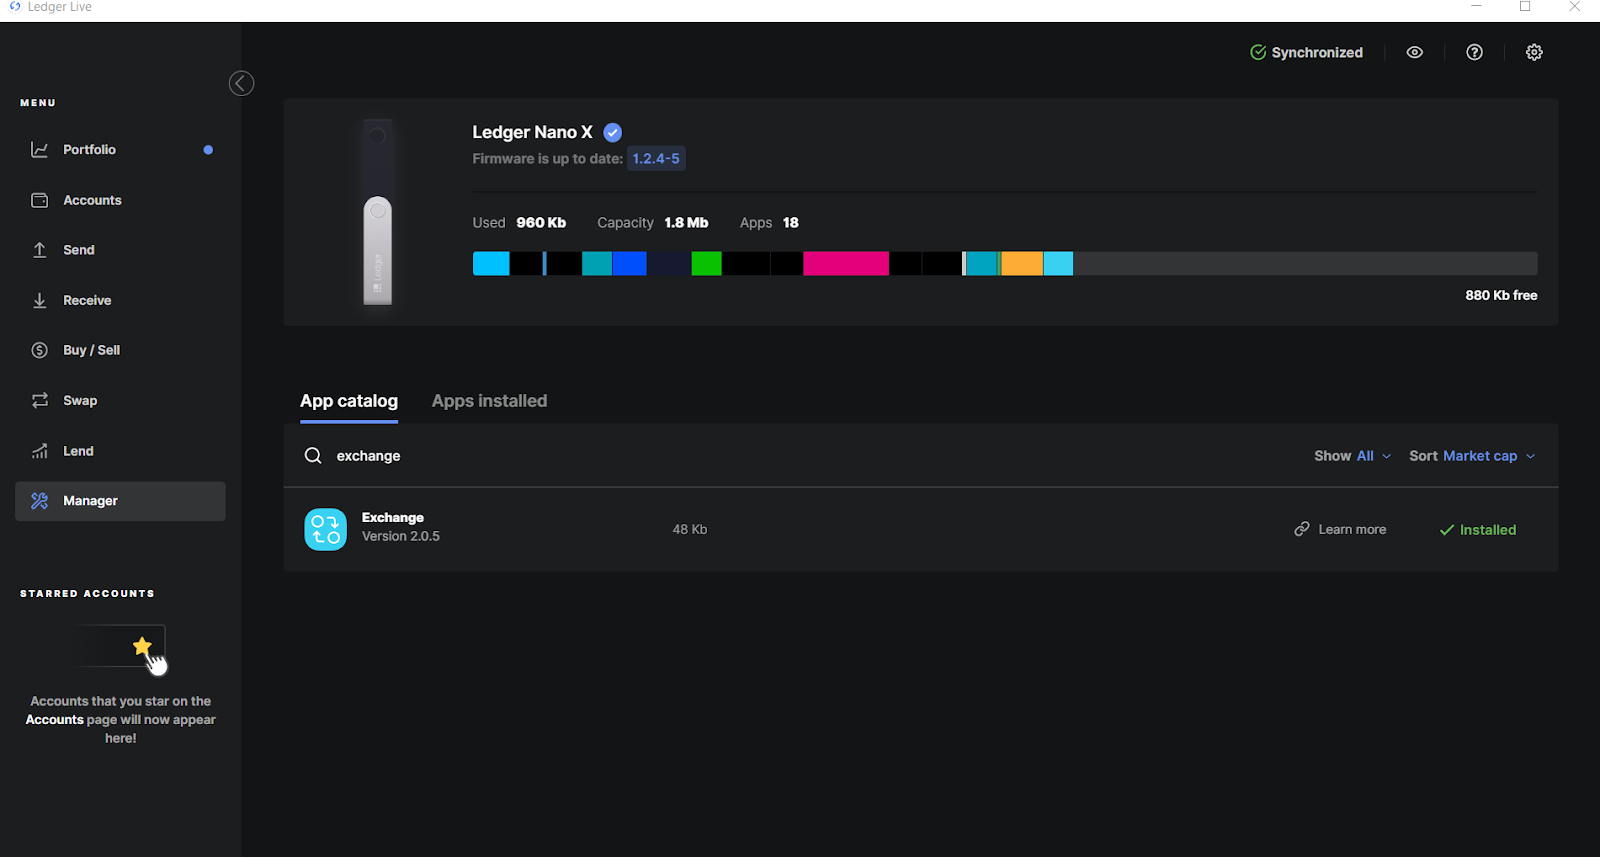Click the green segment in storage bar

pyautogui.click(x=706, y=264)
